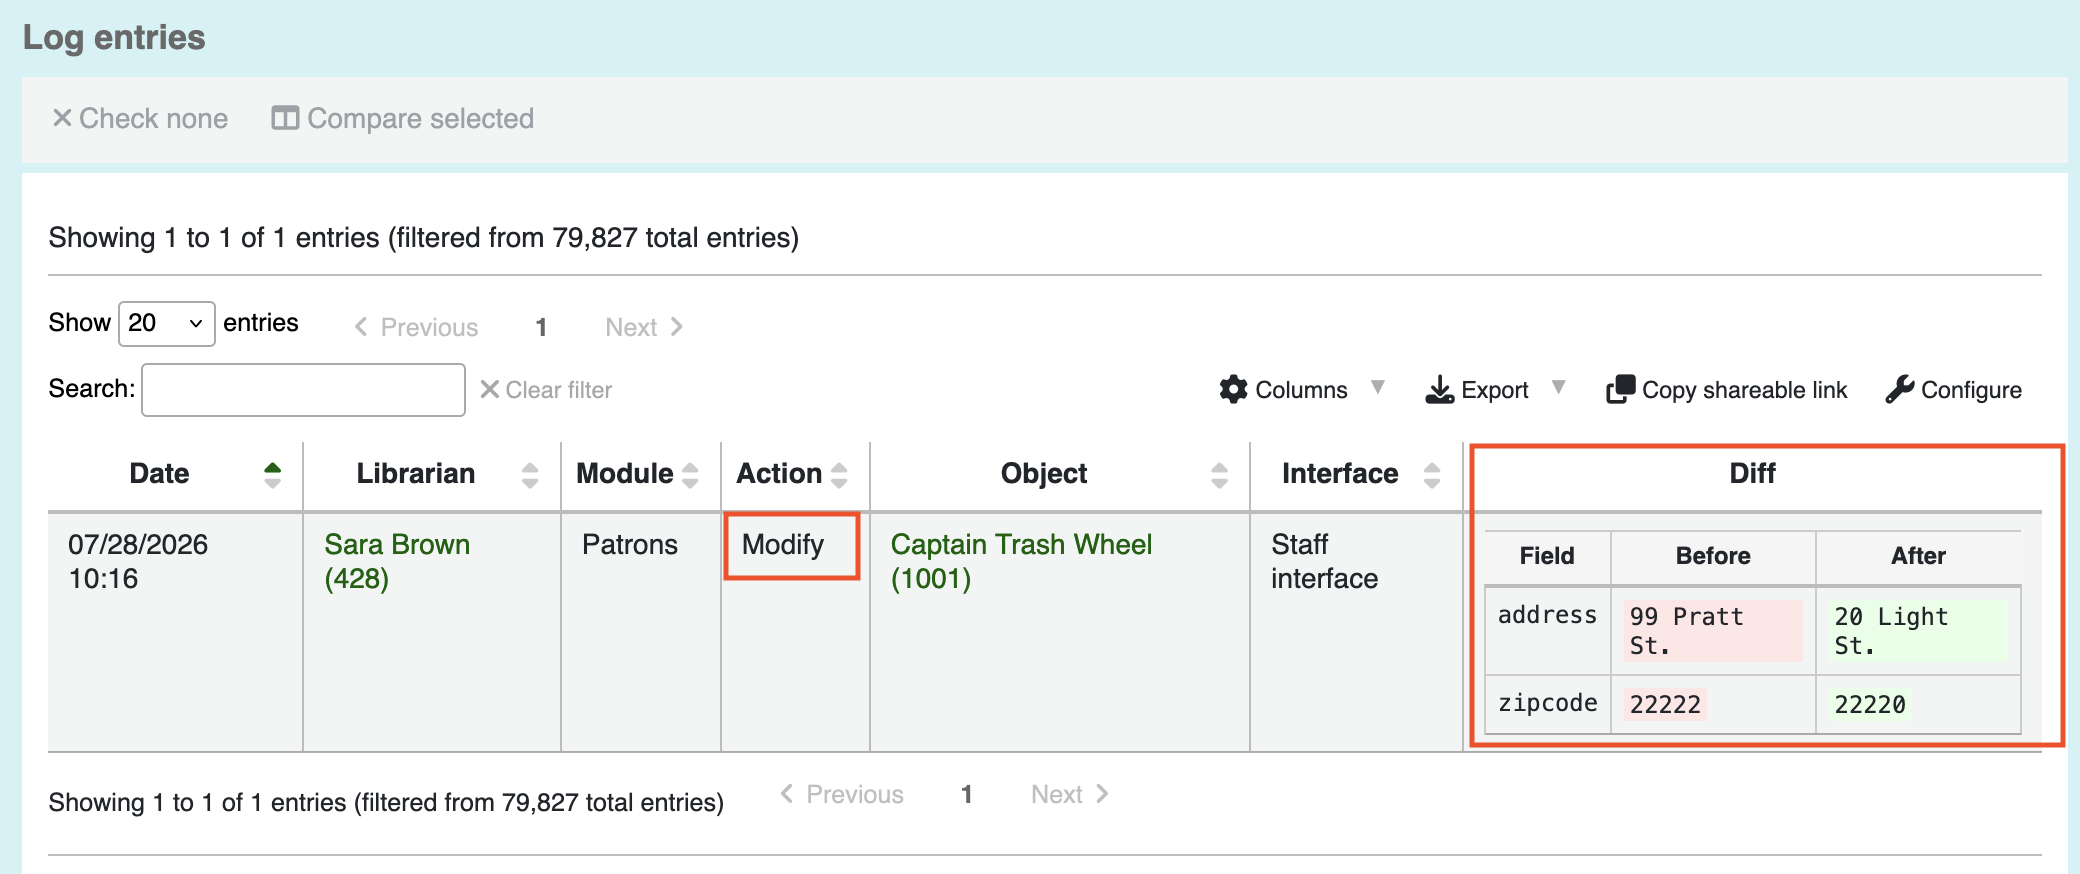Viewport: 2080px width, 874px height.
Task: Click the Copy shareable link icon
Action: [1621, 389]
